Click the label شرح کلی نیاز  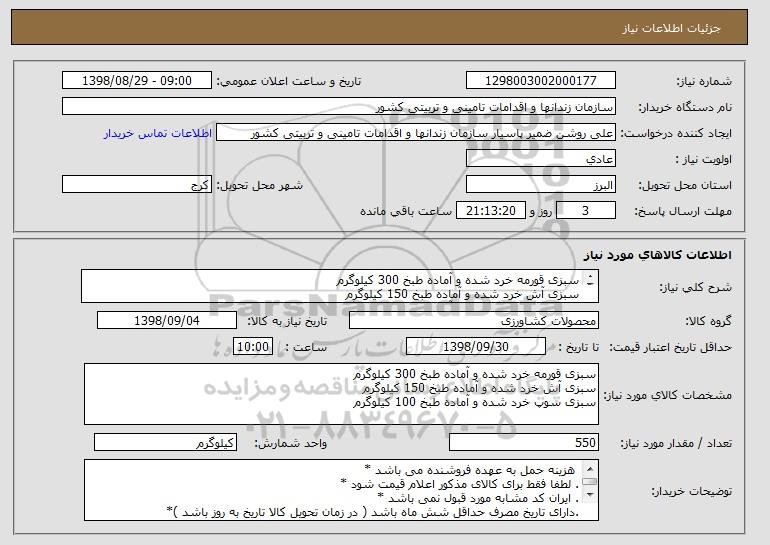[x=697, y=287]
